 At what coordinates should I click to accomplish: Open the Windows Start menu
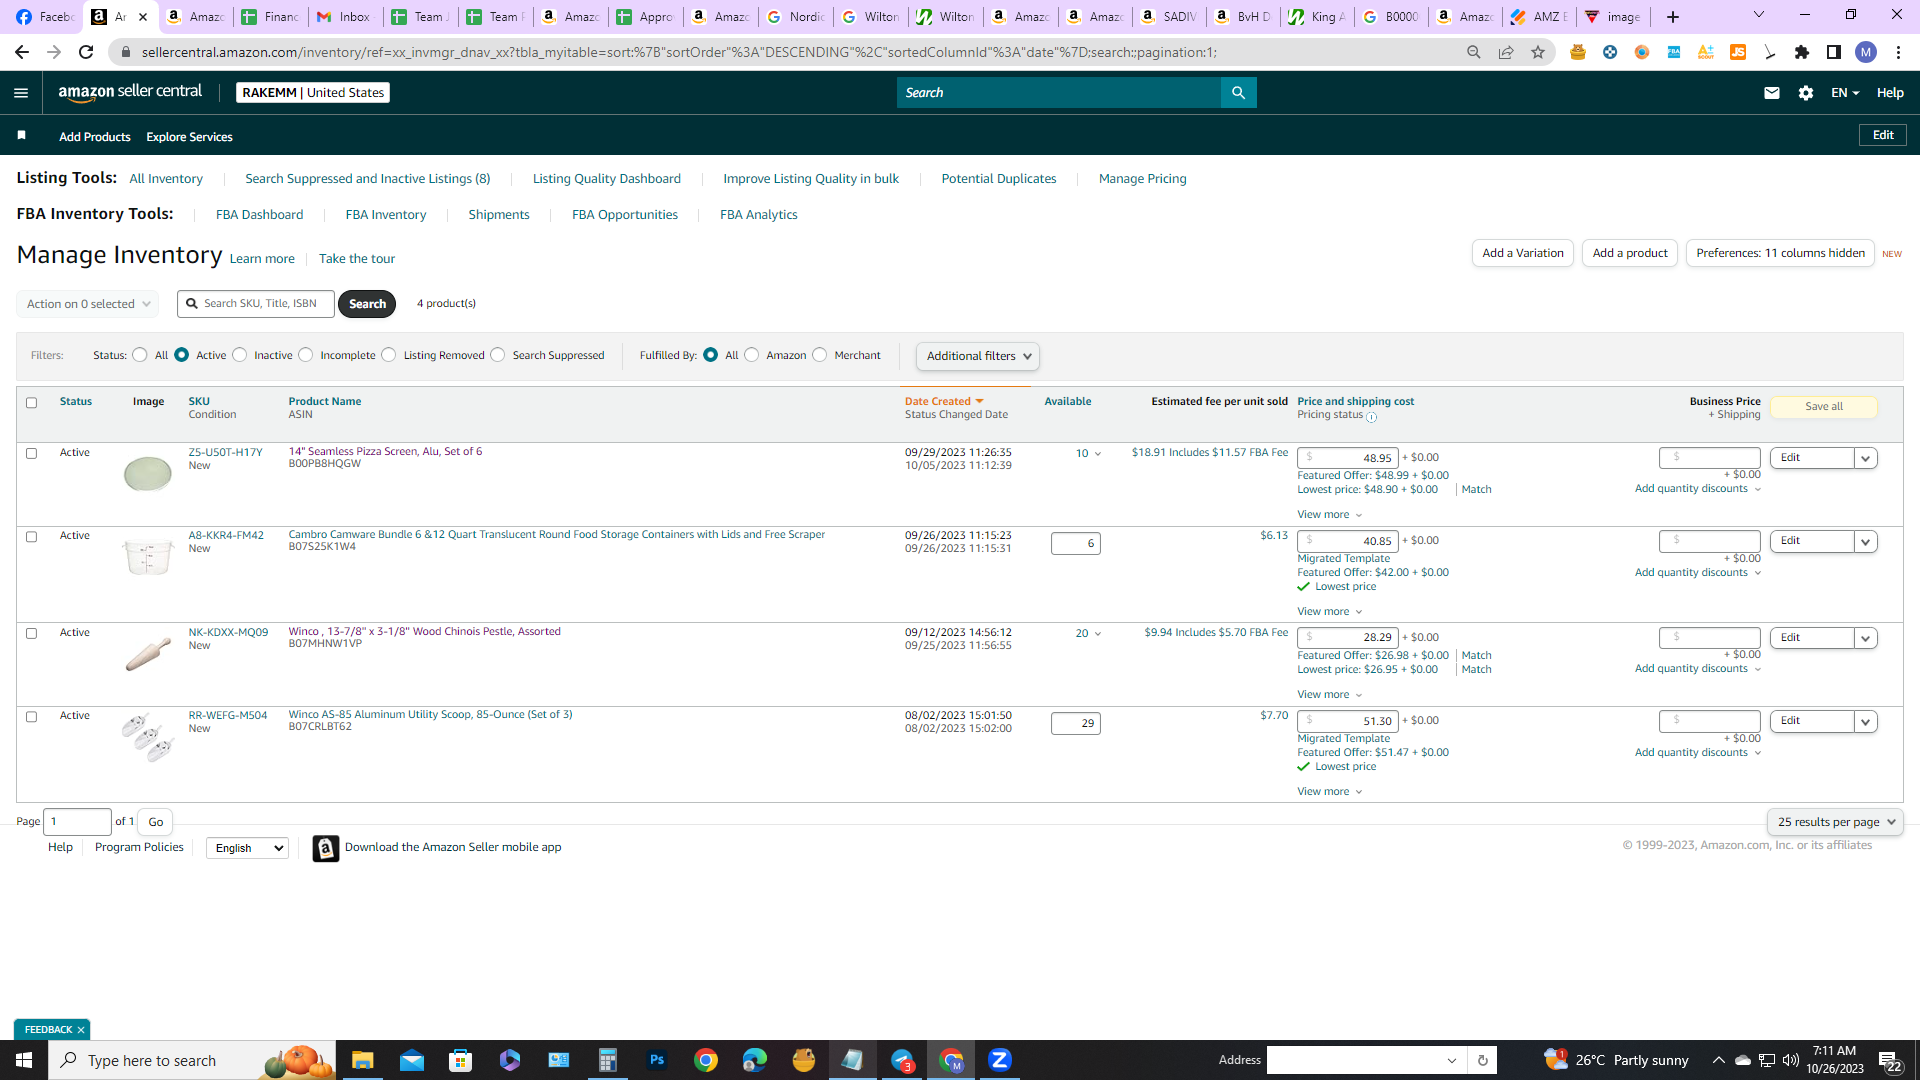click(x=24, y=1060)
